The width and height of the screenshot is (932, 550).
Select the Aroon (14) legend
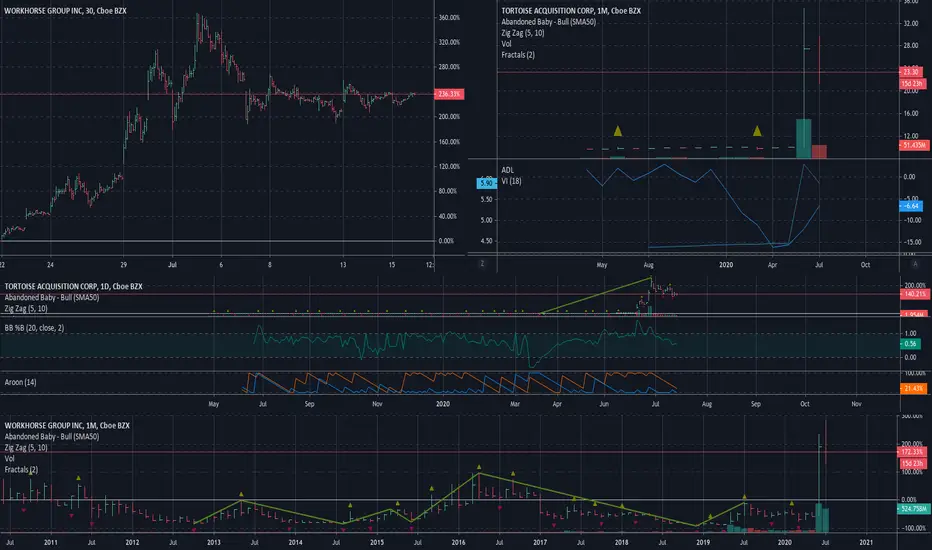coord(20,382)
